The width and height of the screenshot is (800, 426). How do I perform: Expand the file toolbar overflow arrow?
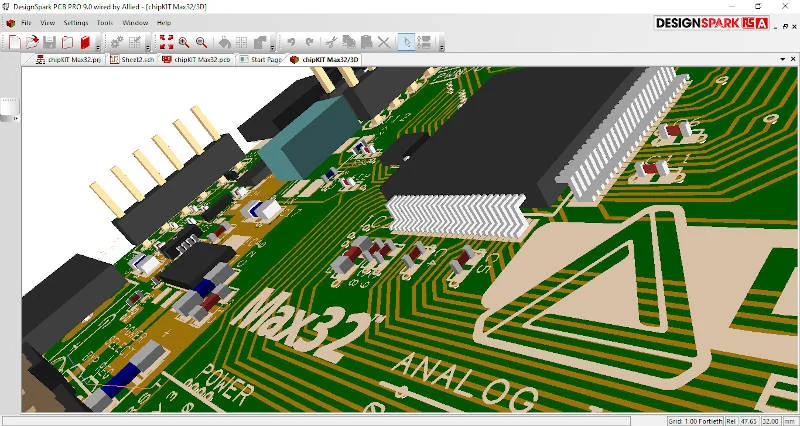coord(97,48)
